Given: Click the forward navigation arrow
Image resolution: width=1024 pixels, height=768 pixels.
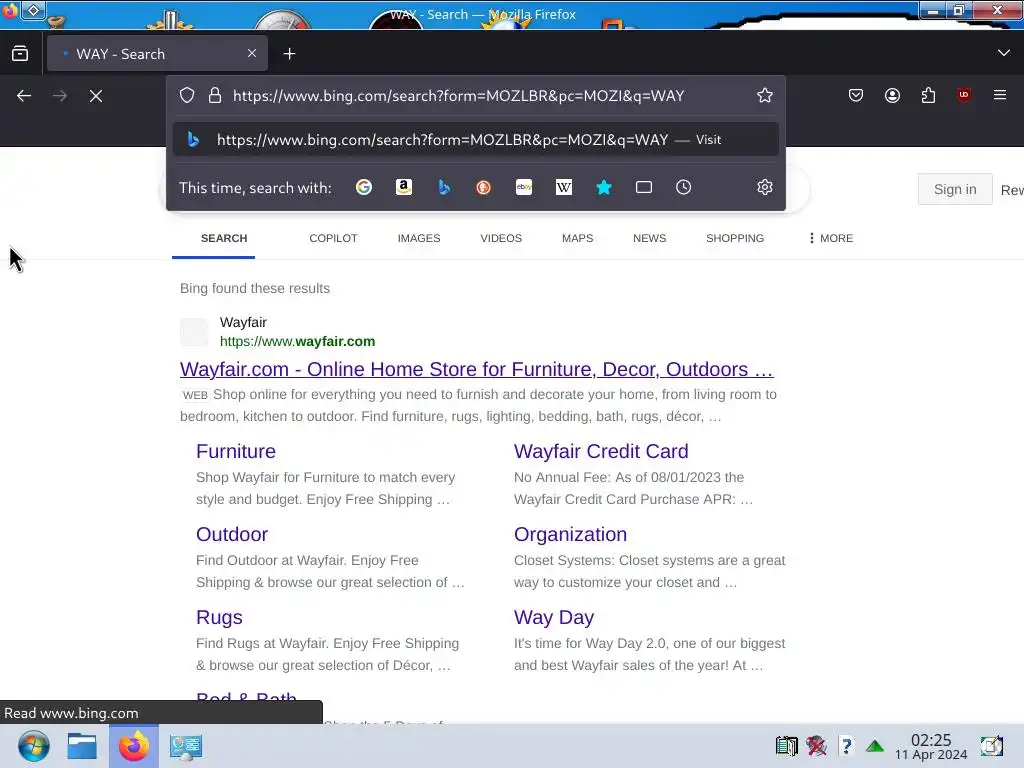Looking at the screenshot, I should [60, 96].
